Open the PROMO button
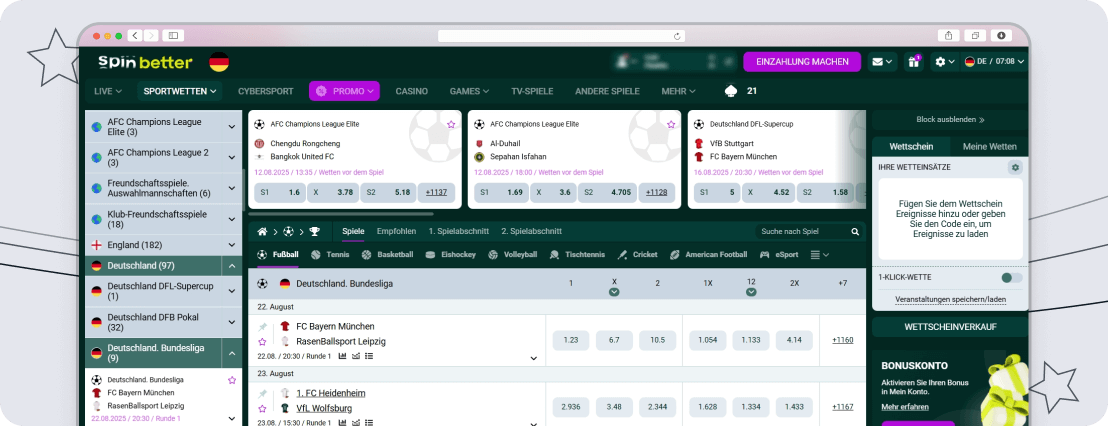 (x=344, y=91)
